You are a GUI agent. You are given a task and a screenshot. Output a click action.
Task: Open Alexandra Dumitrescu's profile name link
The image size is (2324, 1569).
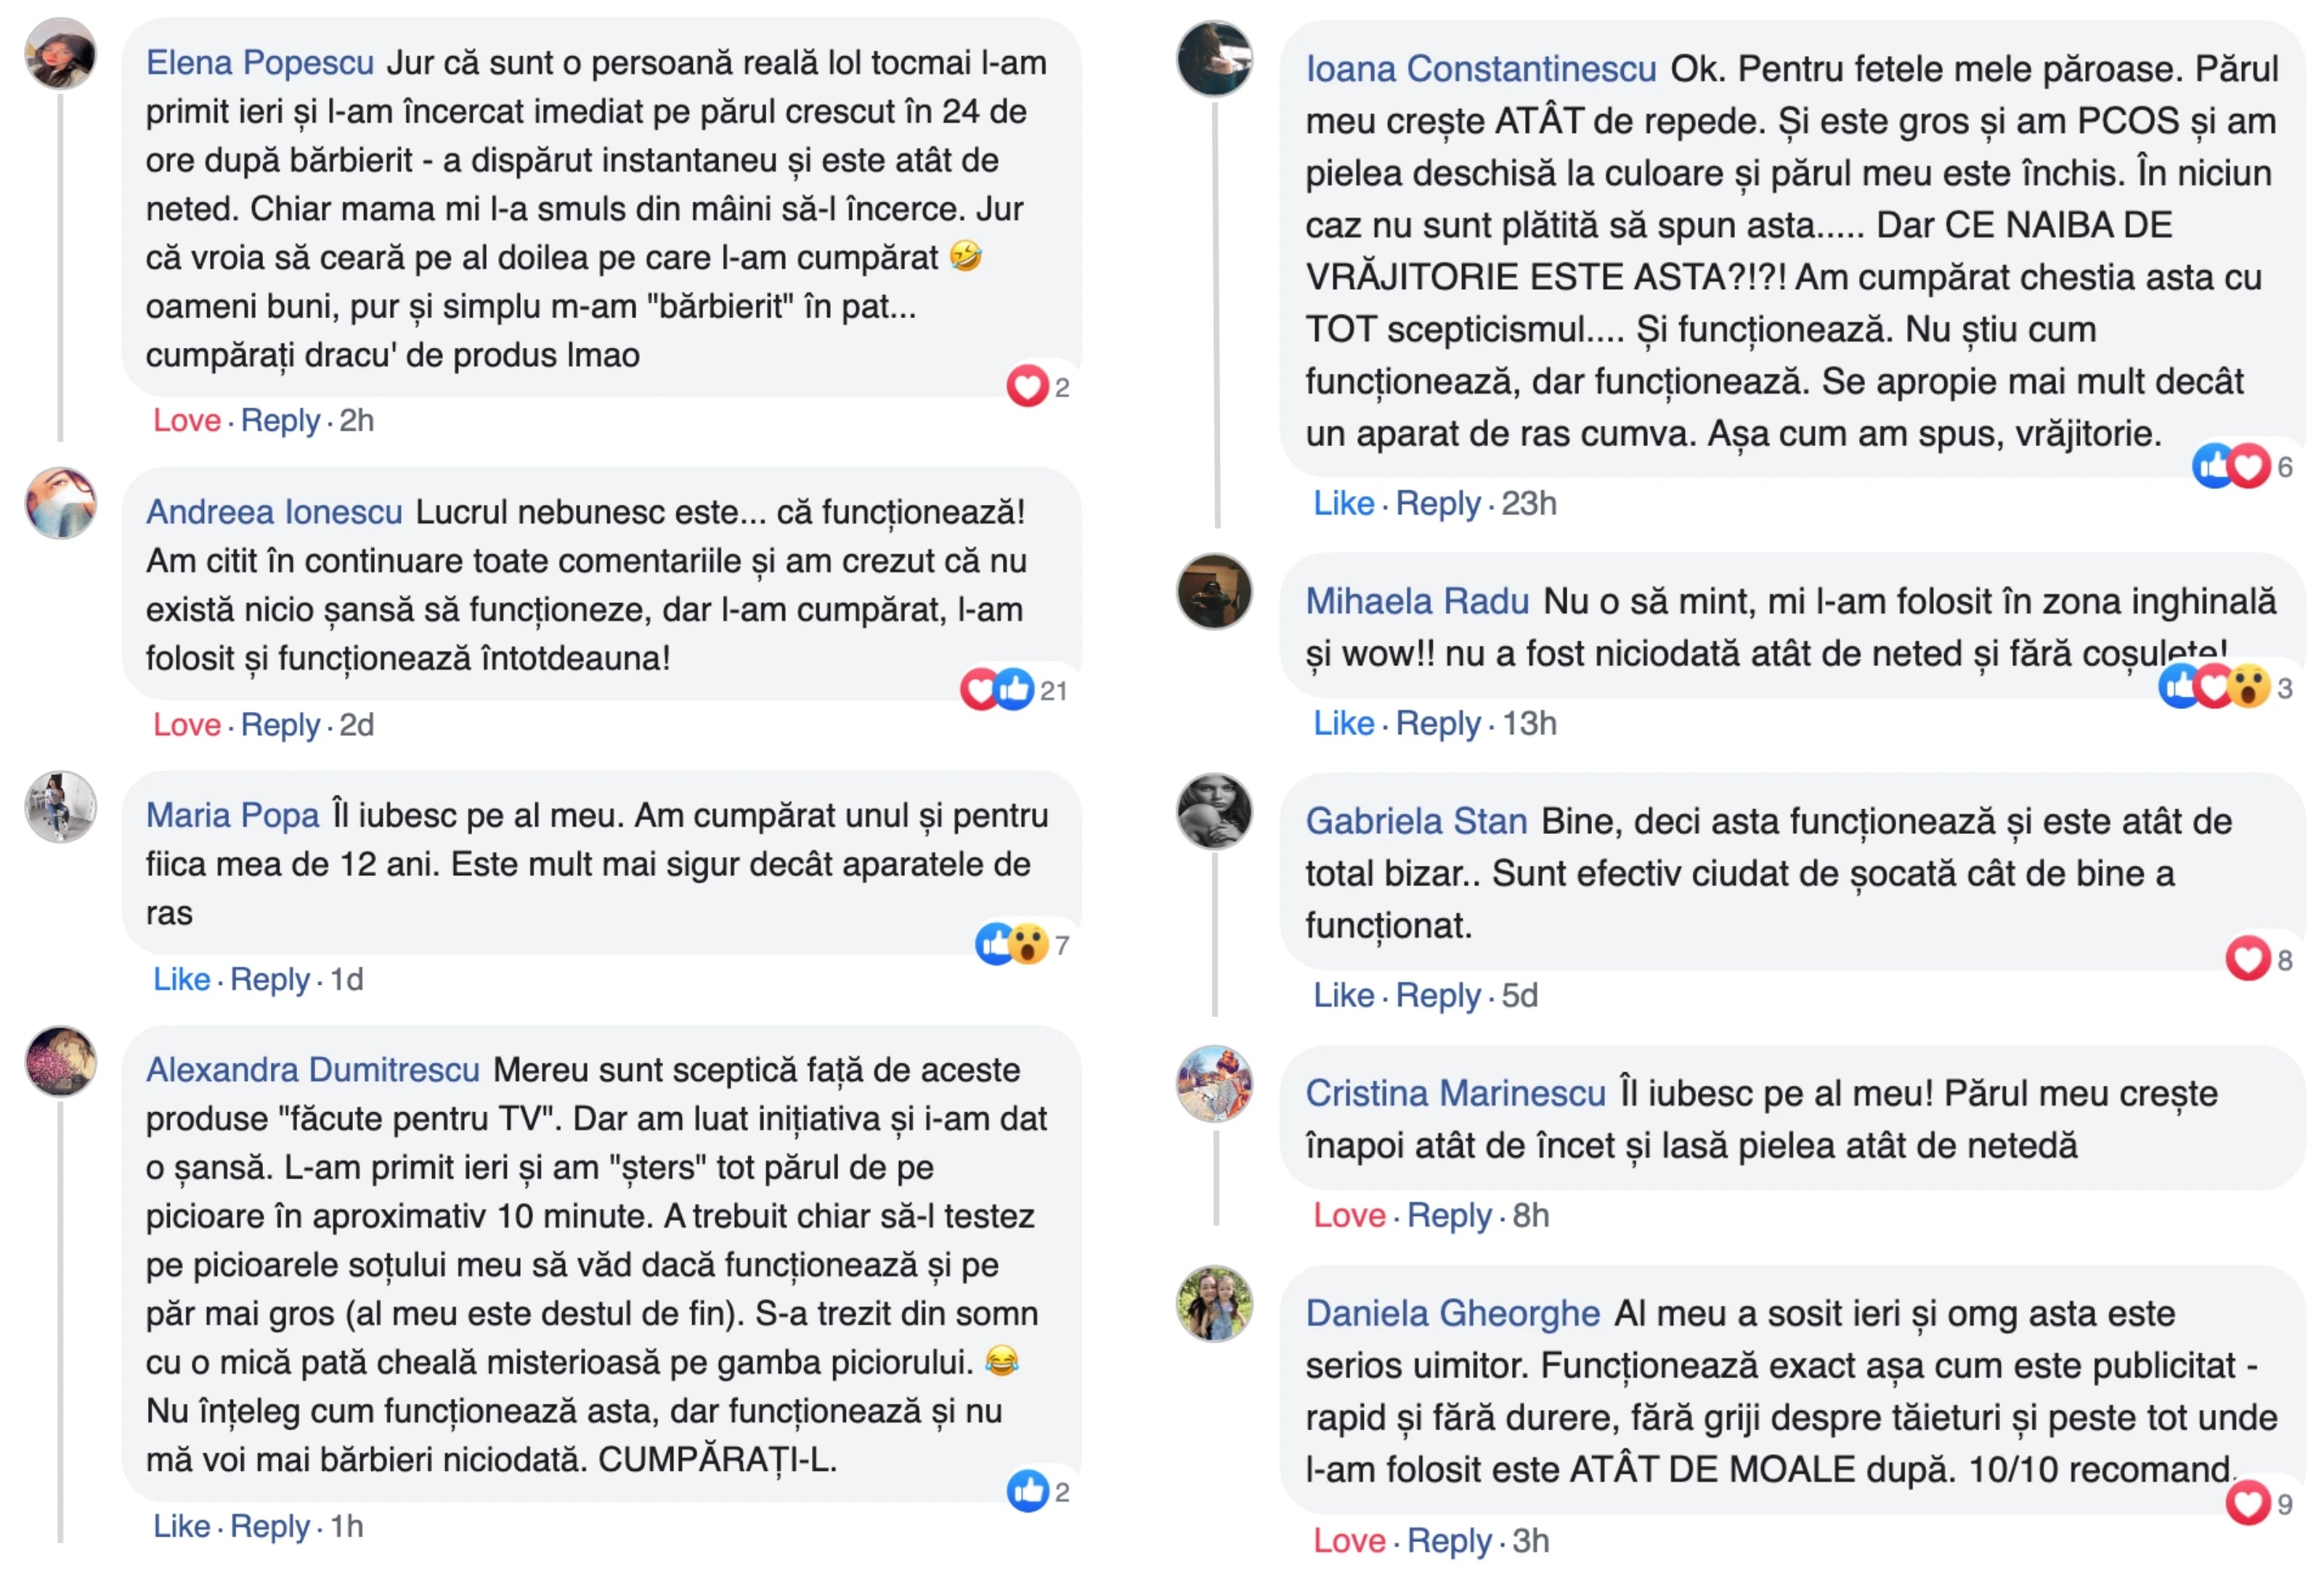coord(312,1070)
